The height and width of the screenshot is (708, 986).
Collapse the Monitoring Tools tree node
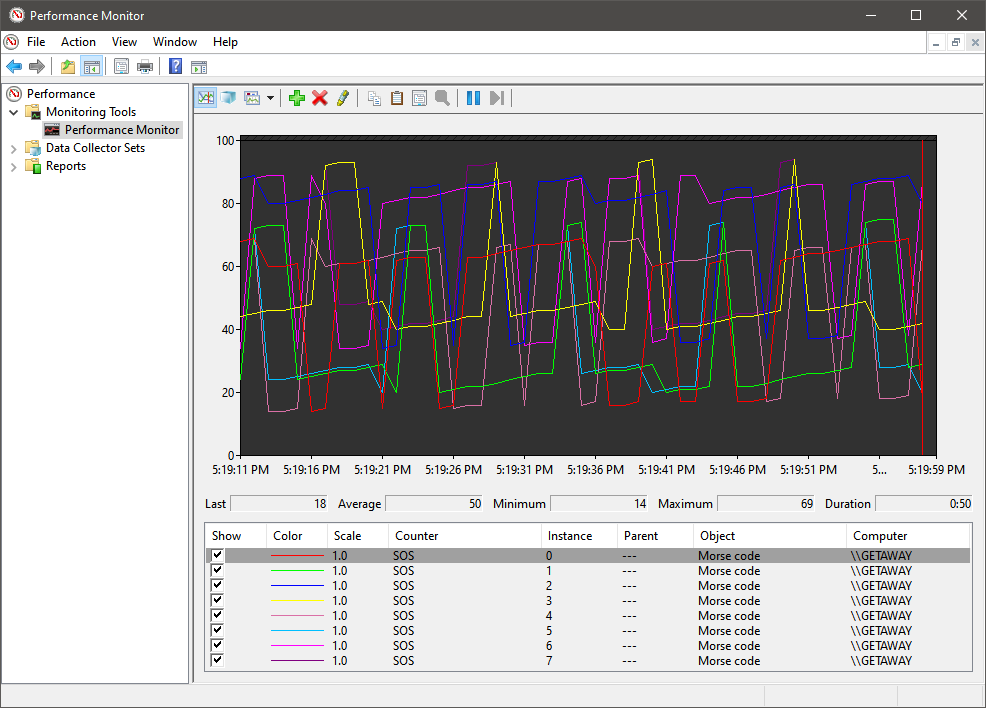(x=13, y=113)
